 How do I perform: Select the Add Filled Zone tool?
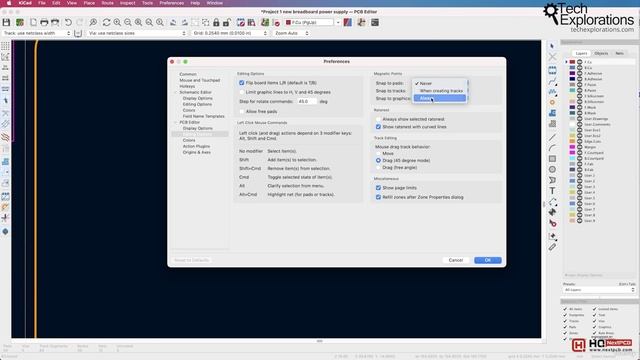click(x=552, y=113)
